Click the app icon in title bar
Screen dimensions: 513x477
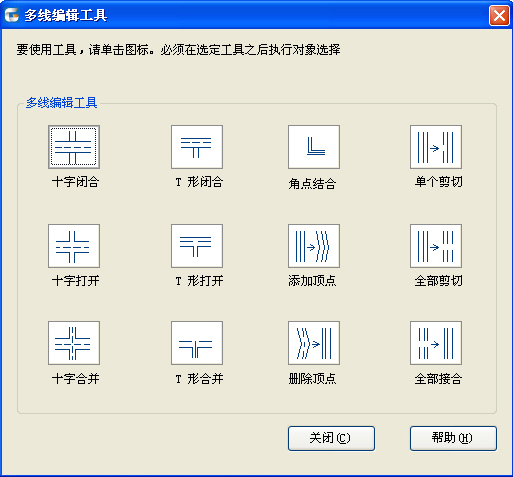12,15
